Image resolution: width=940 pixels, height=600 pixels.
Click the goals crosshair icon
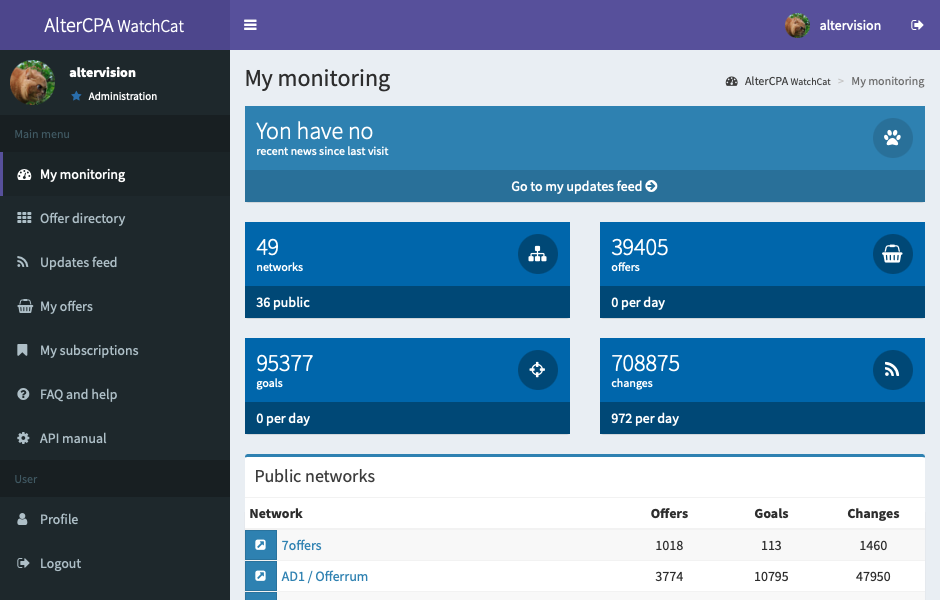[538, 370]
